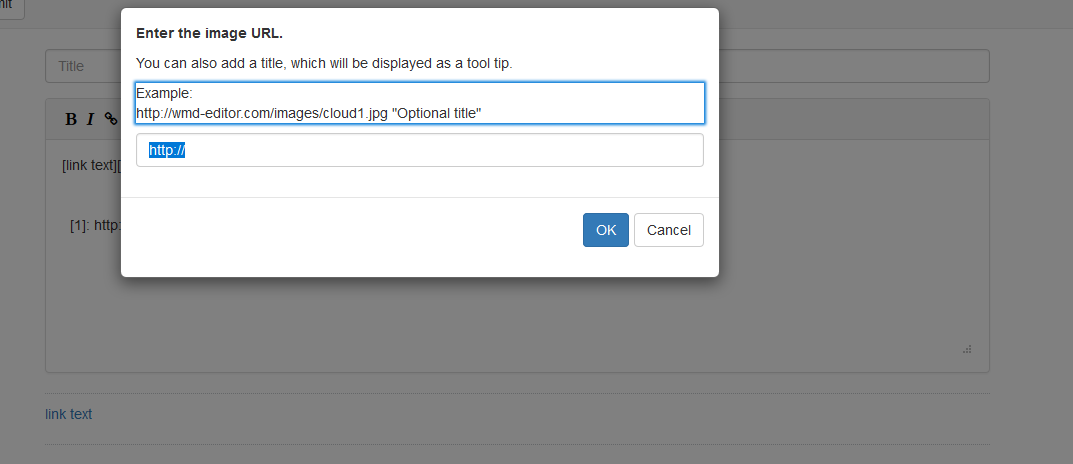
Task: Grab the editor resize handle
Action: click(967, 349)
